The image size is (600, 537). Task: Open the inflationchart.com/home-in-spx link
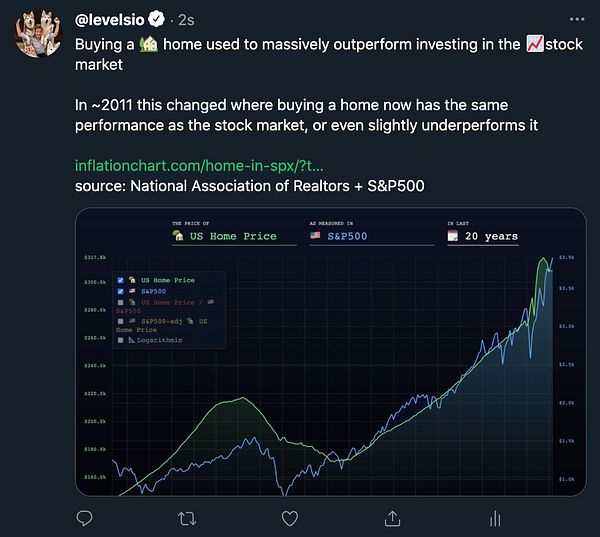(x=199, y=166)
